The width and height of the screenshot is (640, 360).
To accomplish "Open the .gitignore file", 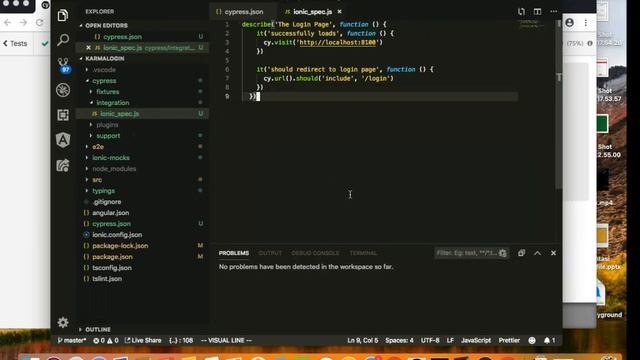I will pos(107,202).
